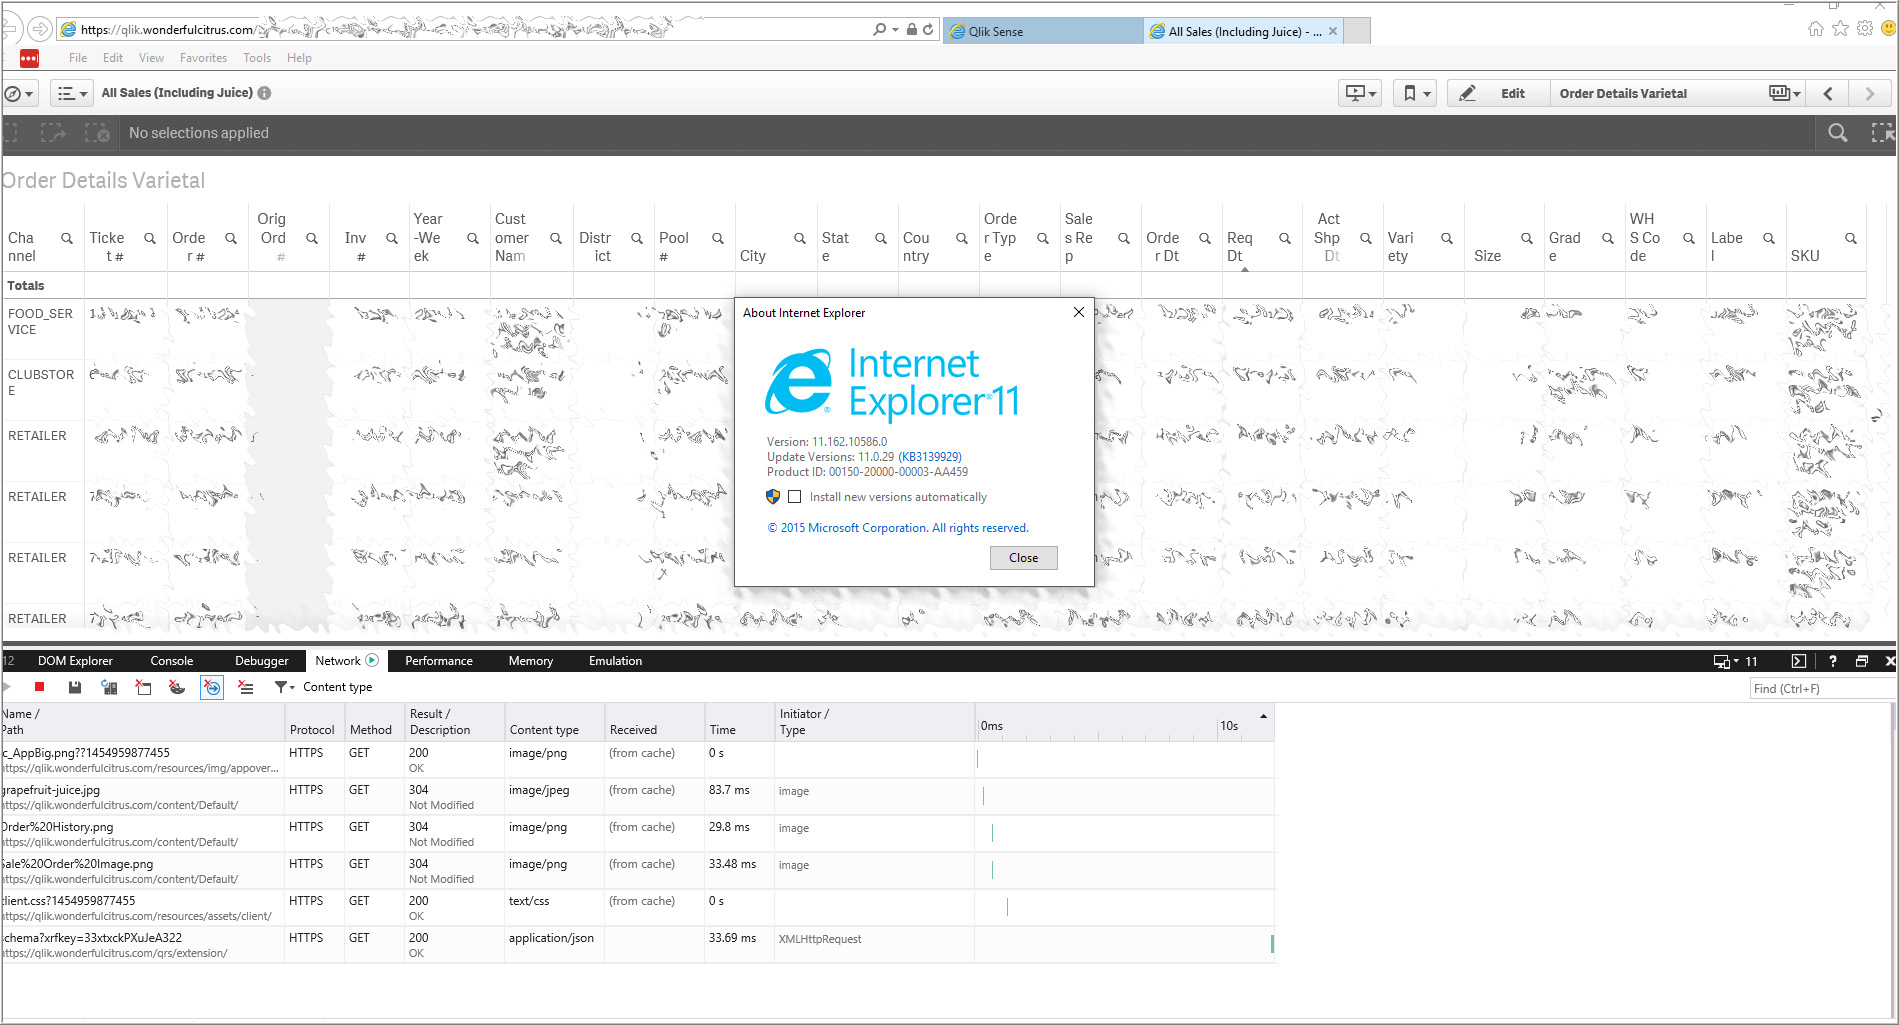1899x1025 pixels.
Task: Search the Variety column
Action: click(1447, 238)
